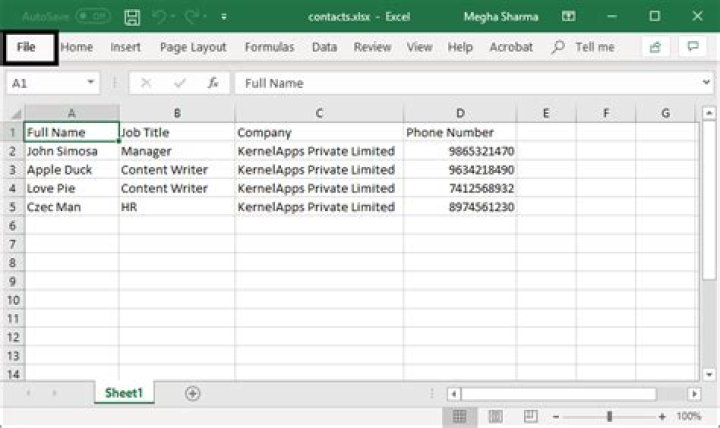Open the Share icon in ribbon
This screenshot has width=720, height=428.
point(655,47)
